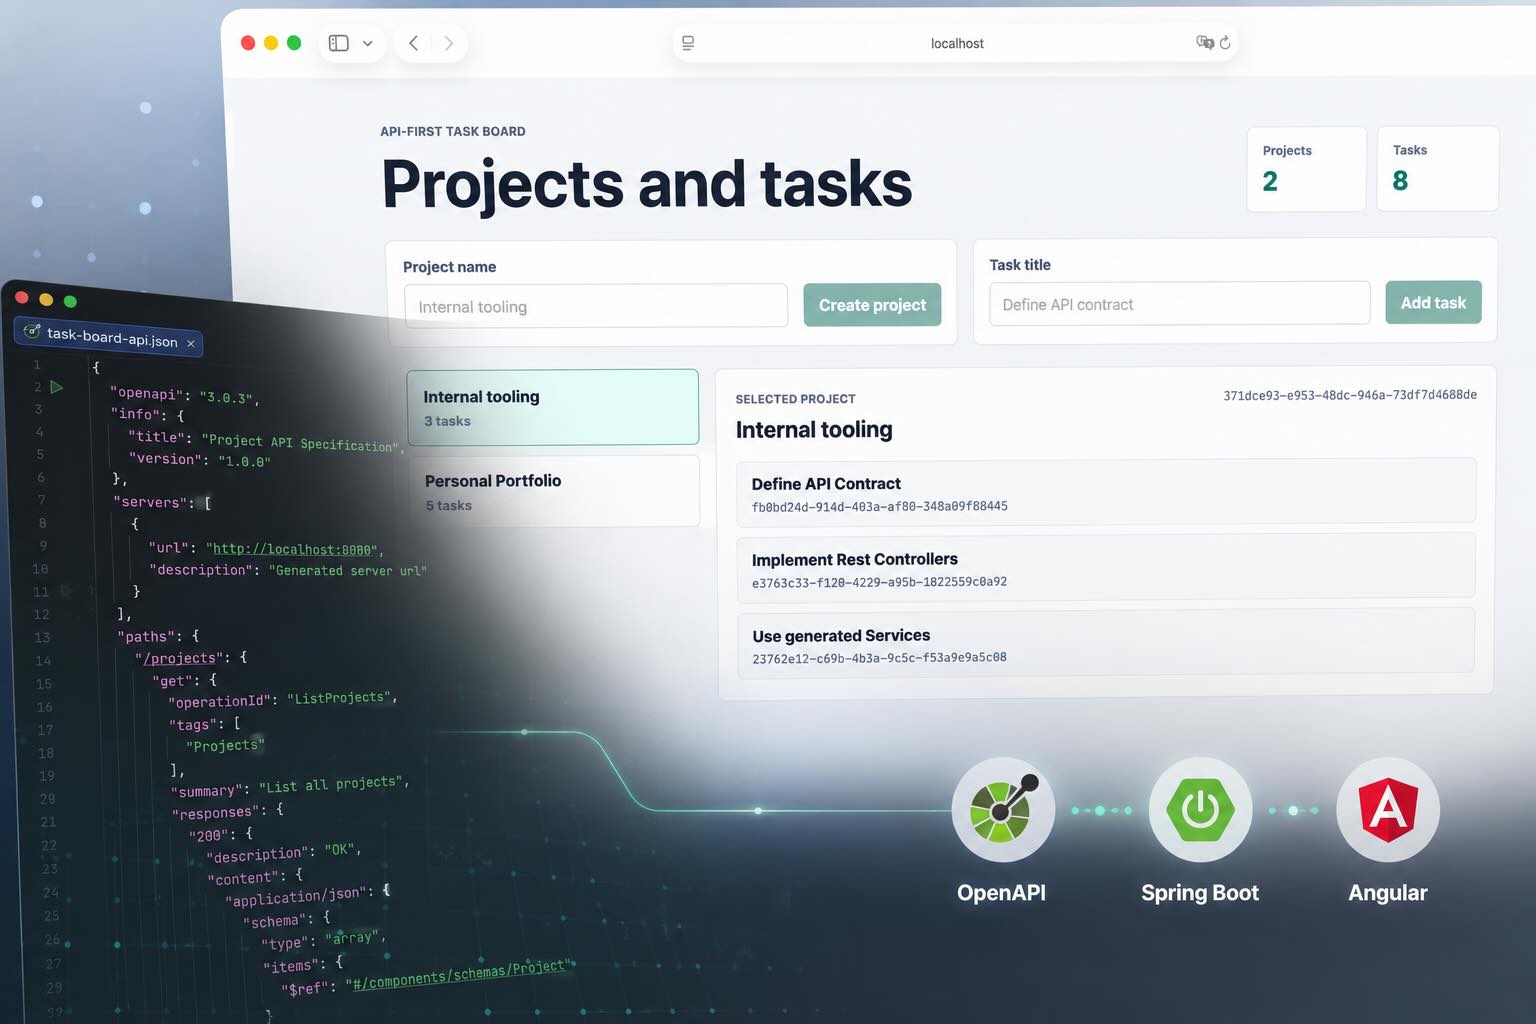Click the Projects count card
This screenshot has height=1024, width=1536.
[x=1306, y=168]
